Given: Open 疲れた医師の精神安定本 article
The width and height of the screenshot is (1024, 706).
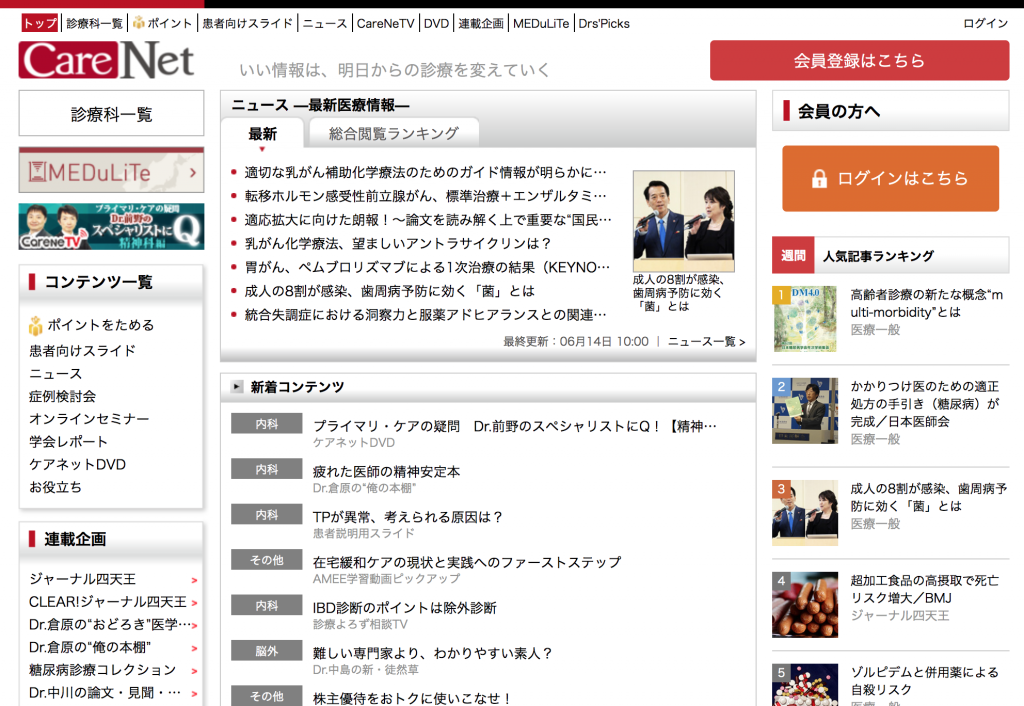Looking at the screenshot, I should pyautogui.click(x=387, y=472).
